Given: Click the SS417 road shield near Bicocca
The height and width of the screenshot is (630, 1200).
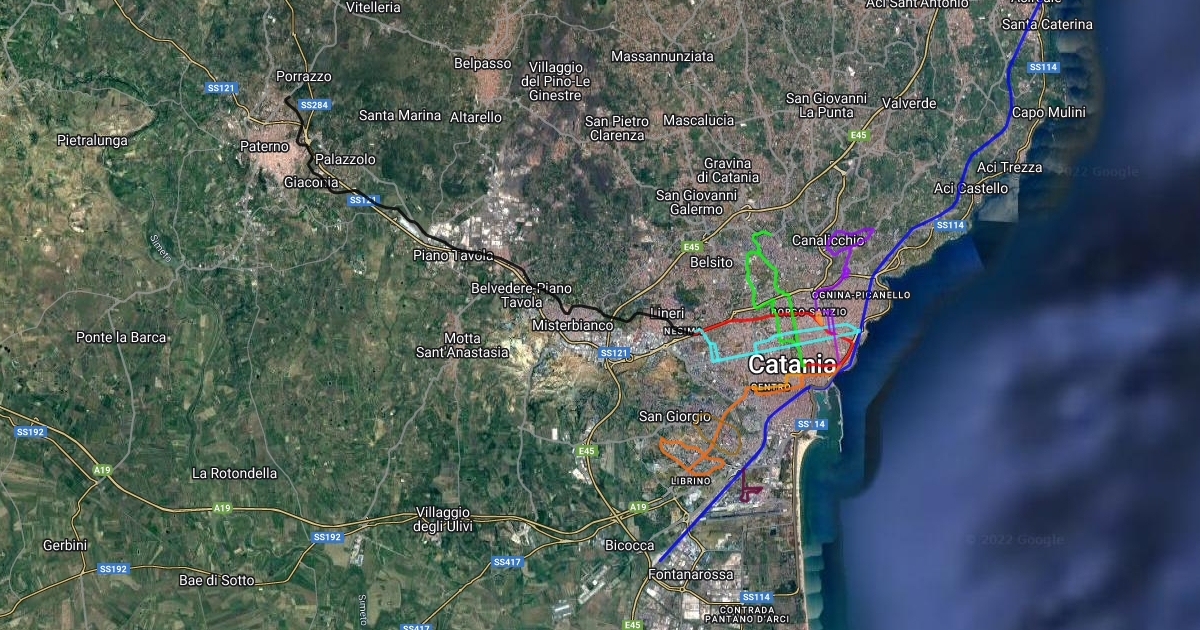Looking at the screenshot, I should tap(508, 562).
